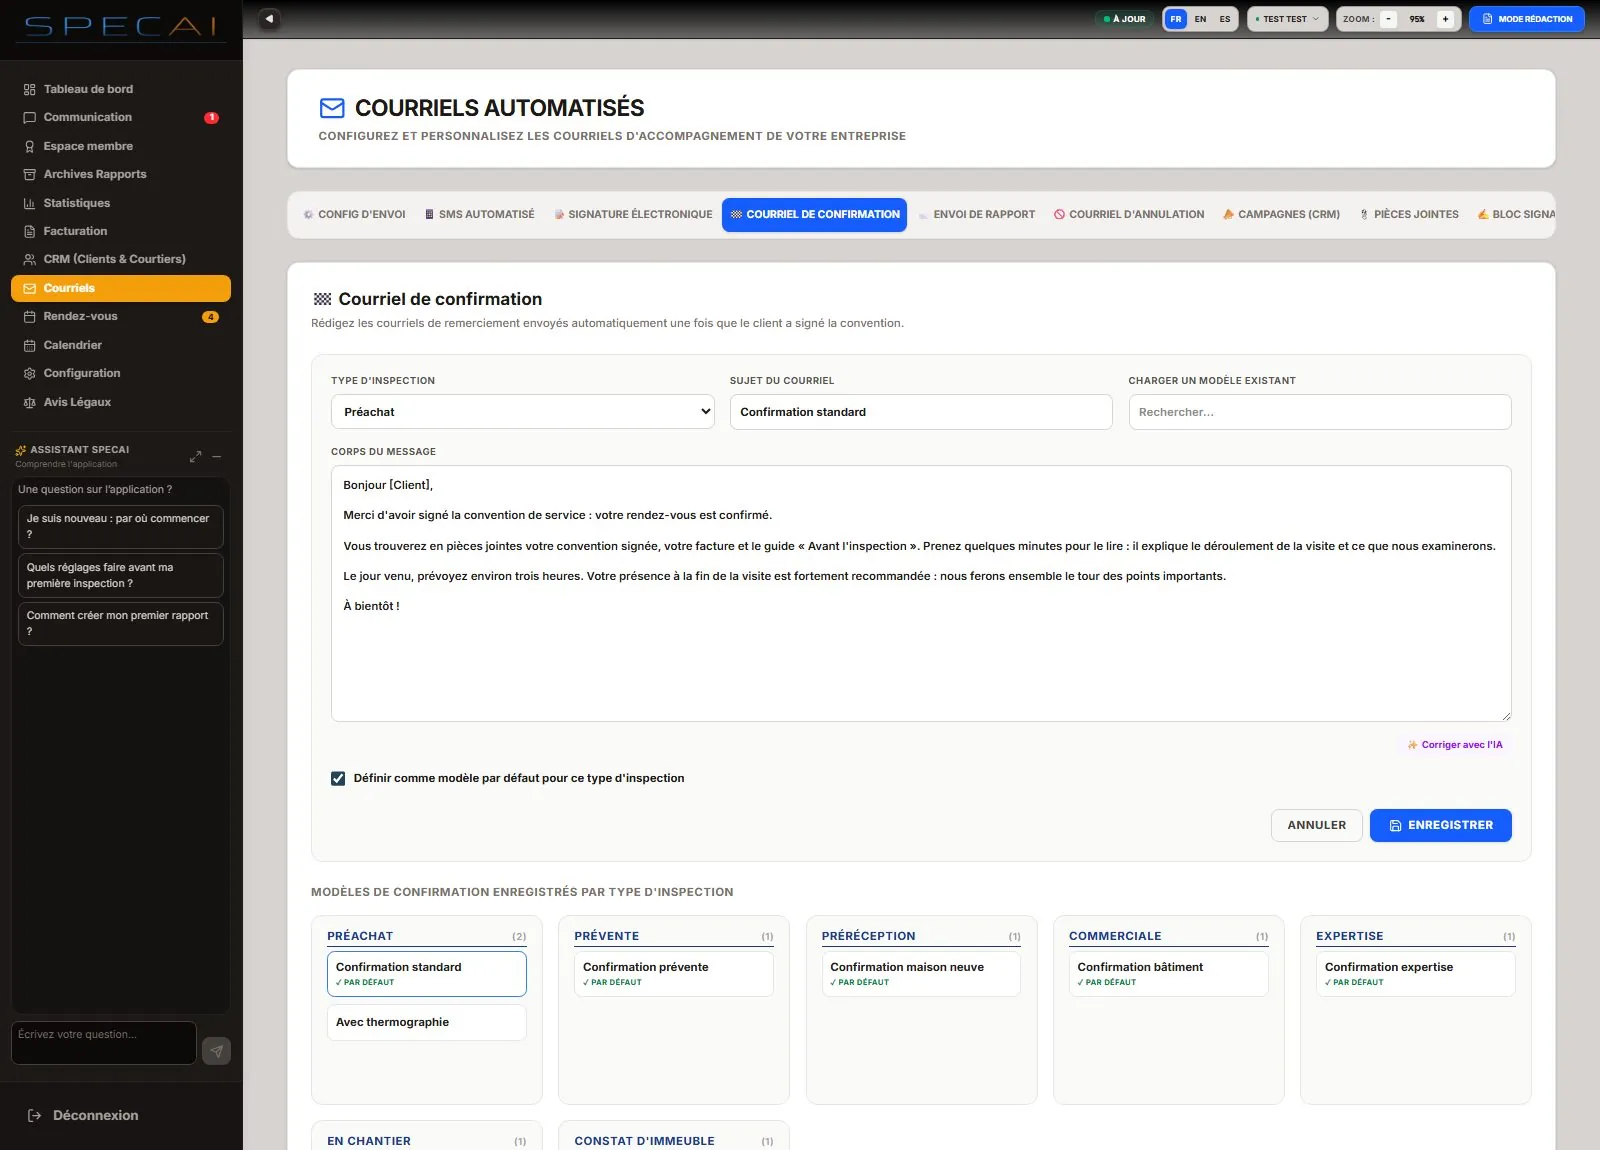
Task: Go to Espace membre
Action: [120, 146]
